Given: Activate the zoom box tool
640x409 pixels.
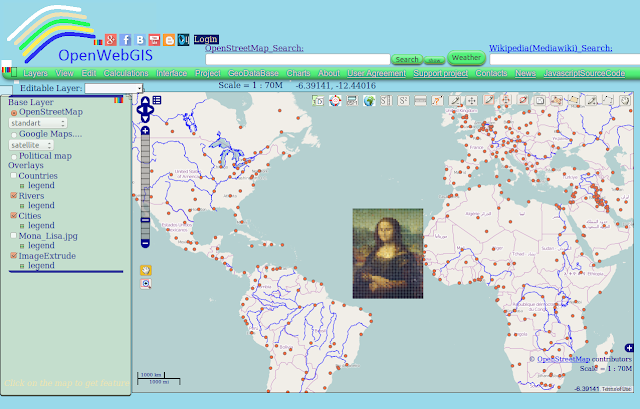Looking at the screenshot, I should 146,284.
